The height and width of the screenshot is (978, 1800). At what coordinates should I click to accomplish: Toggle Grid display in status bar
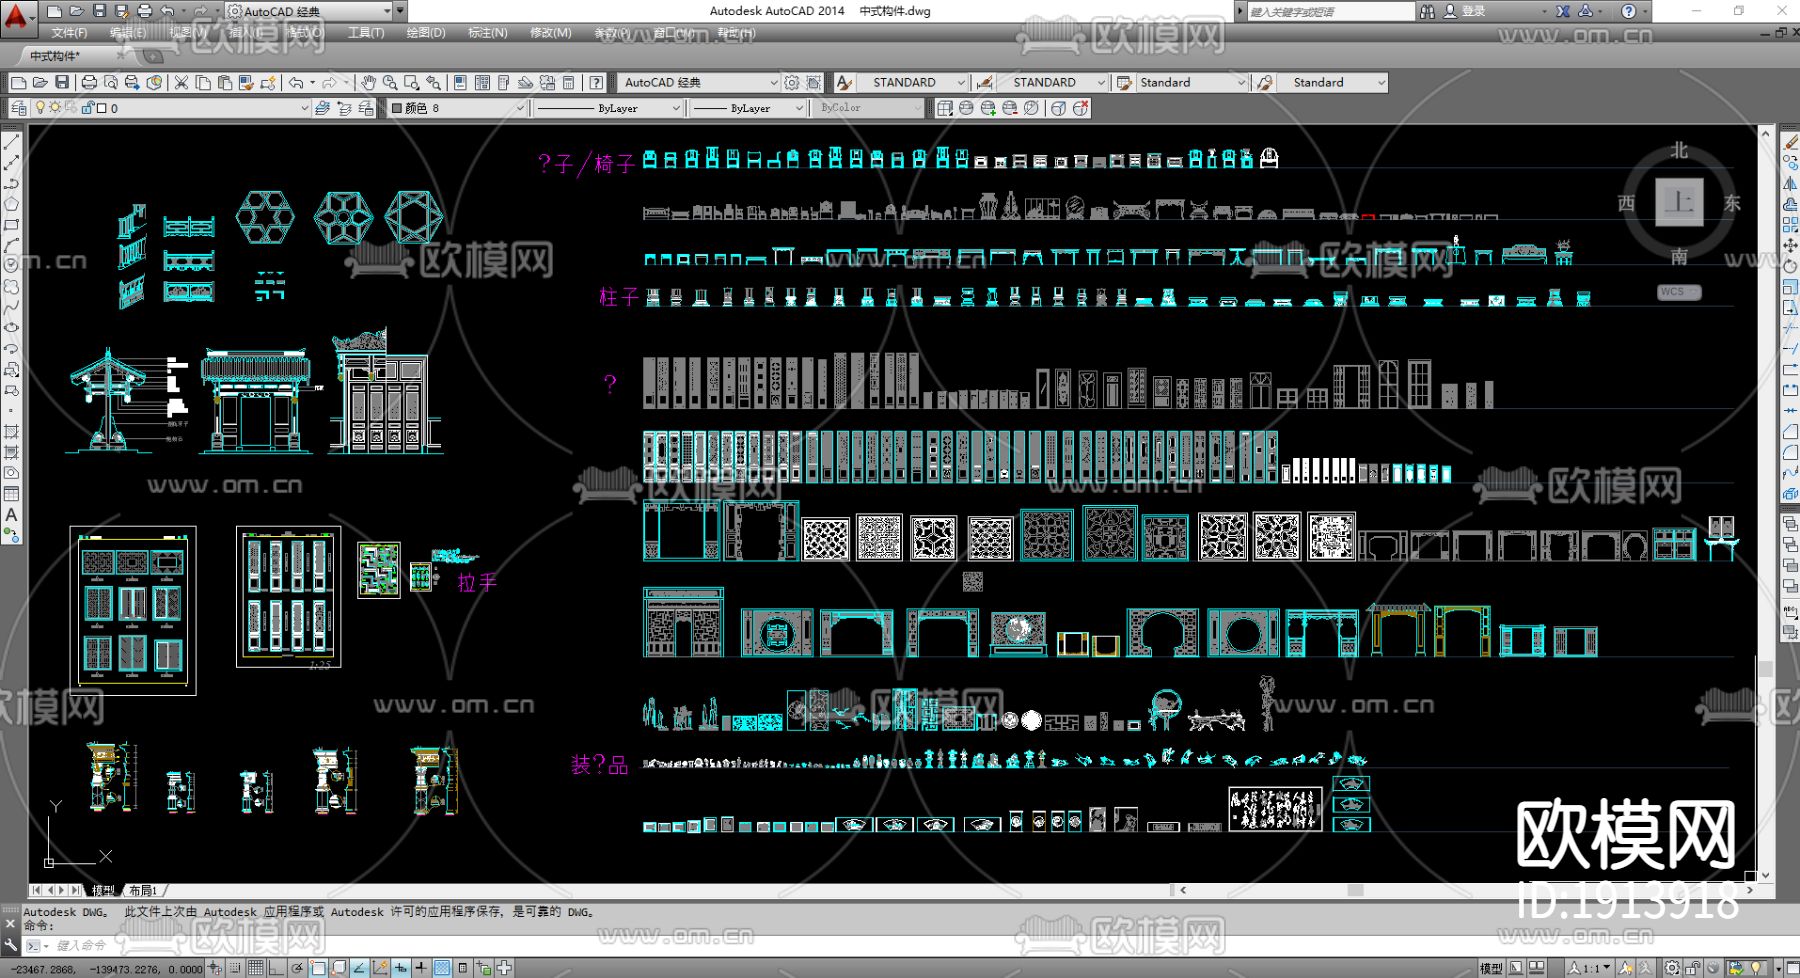[256, 968]
